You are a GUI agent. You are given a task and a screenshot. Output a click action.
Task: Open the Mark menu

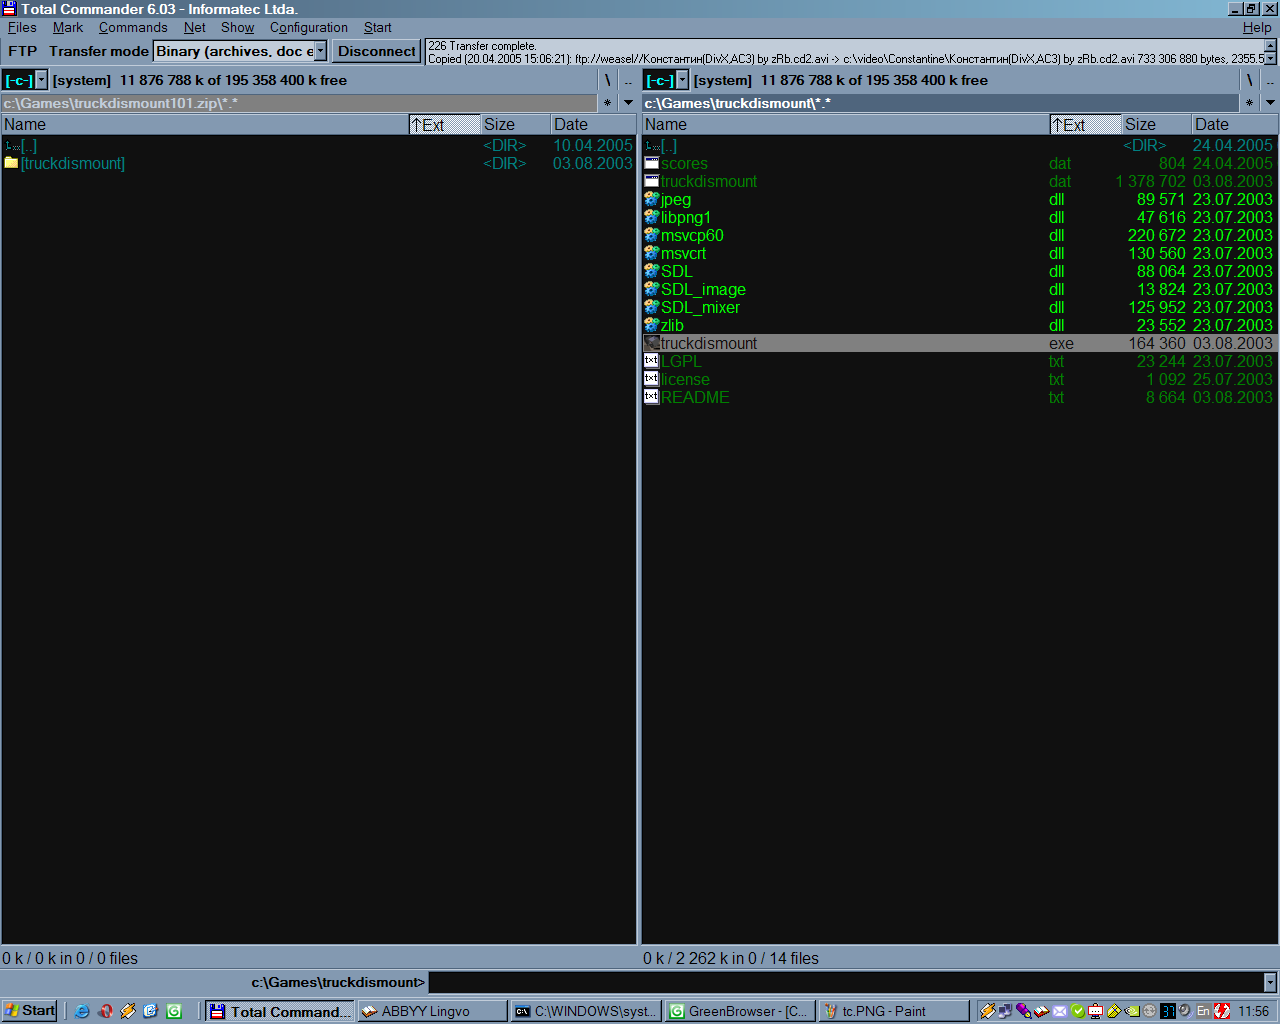click(68, 27)
